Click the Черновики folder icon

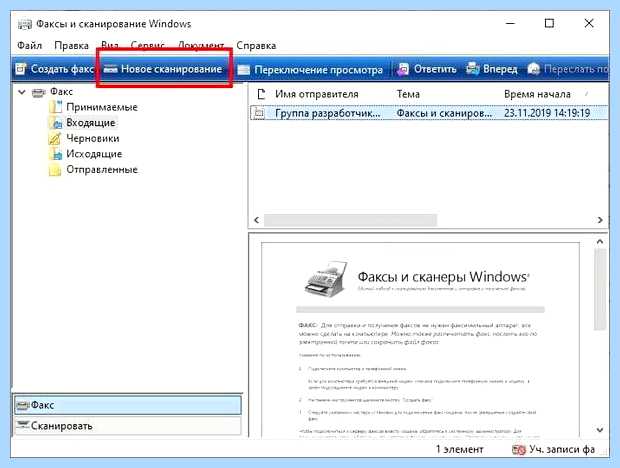pyautogui.click(x=55, y=138)
